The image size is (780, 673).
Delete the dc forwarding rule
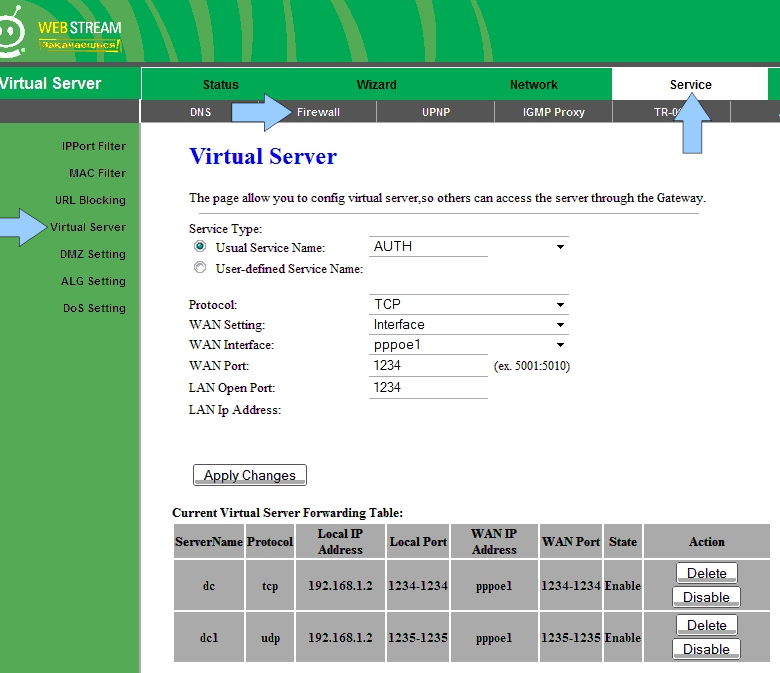[706, 573]
